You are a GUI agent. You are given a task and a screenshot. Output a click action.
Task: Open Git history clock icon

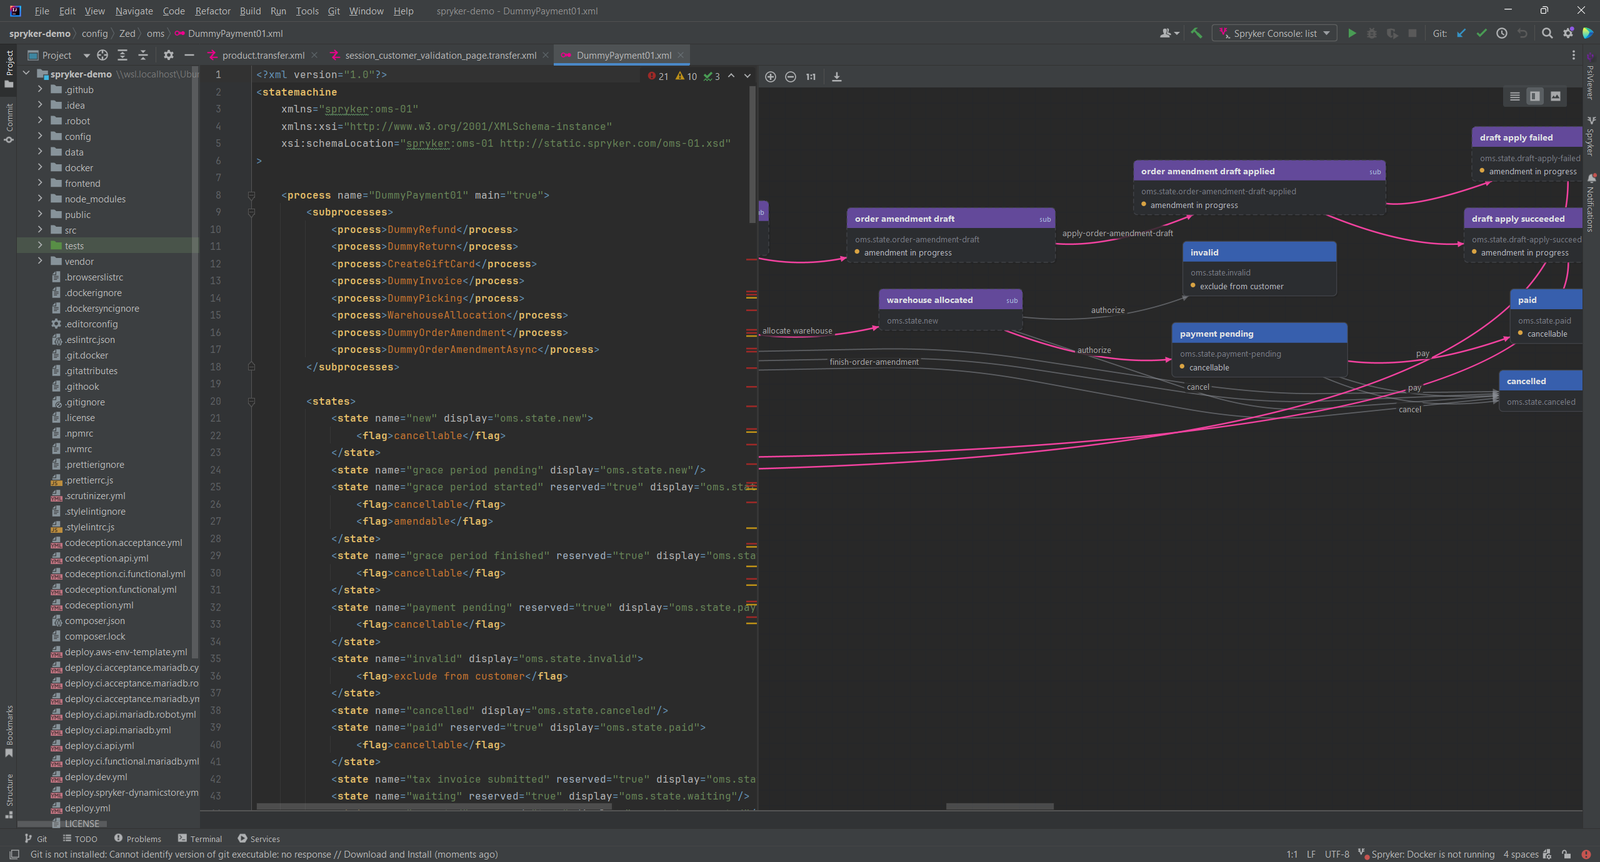point(1502,33)
